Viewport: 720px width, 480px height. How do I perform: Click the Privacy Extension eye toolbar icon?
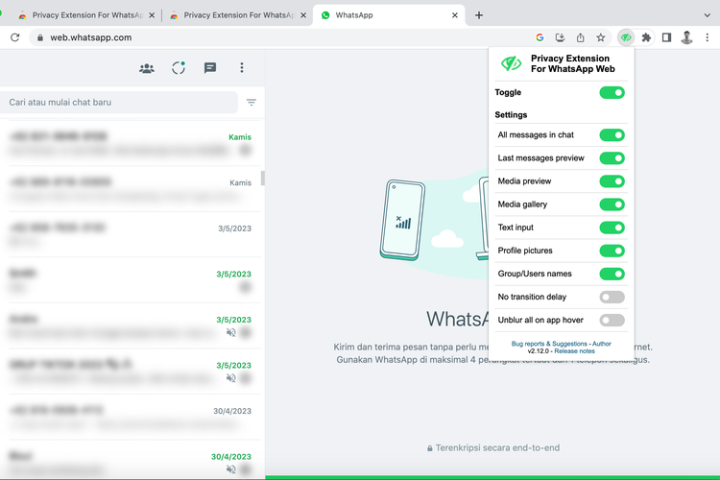tap(626, 38)
